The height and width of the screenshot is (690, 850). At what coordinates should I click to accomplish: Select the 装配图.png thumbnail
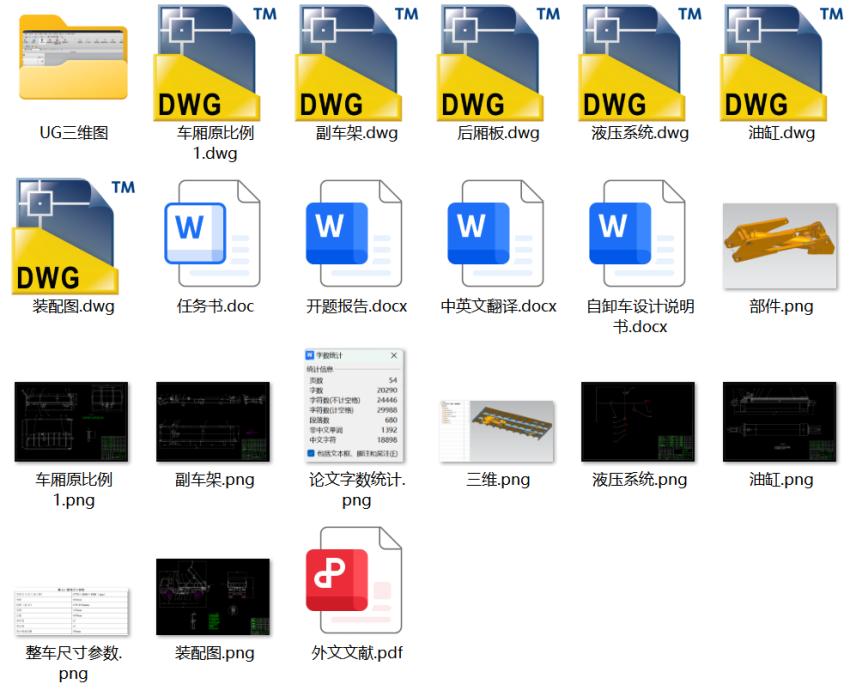tap(213, 597)
